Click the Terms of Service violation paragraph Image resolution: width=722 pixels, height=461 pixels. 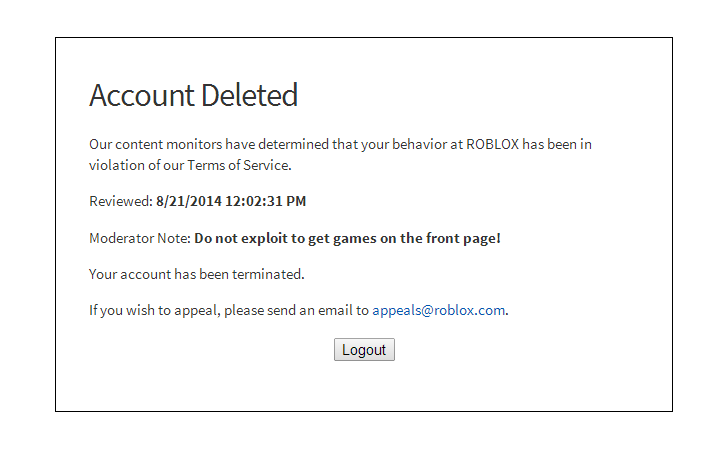[x=340, y=155]
